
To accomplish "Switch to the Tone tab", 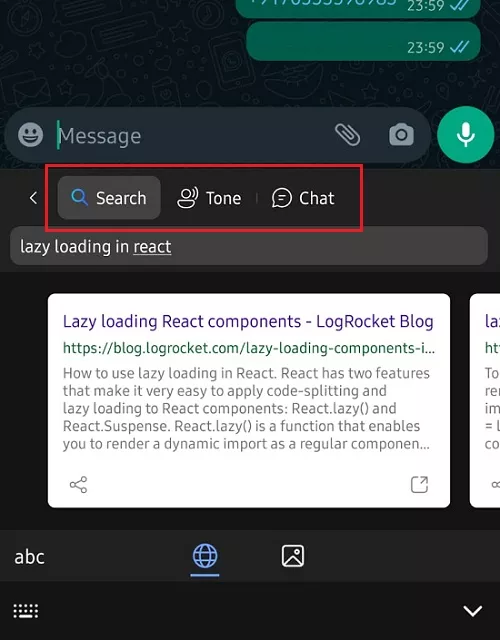I will point(209,198).
